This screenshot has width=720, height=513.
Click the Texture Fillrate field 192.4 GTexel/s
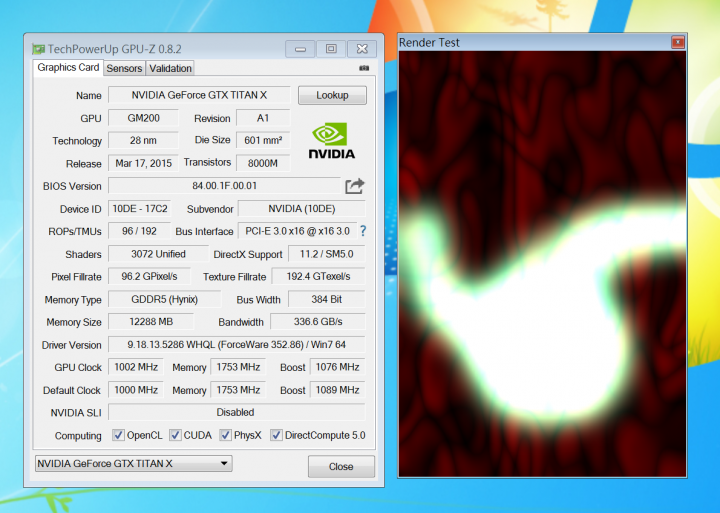pyautogui.click(x=319, y=276)
